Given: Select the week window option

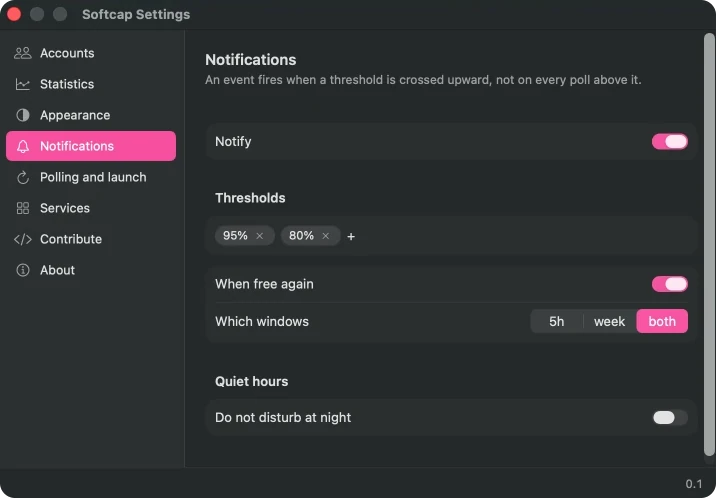Looking at the screenshot, I should point(609,321).
